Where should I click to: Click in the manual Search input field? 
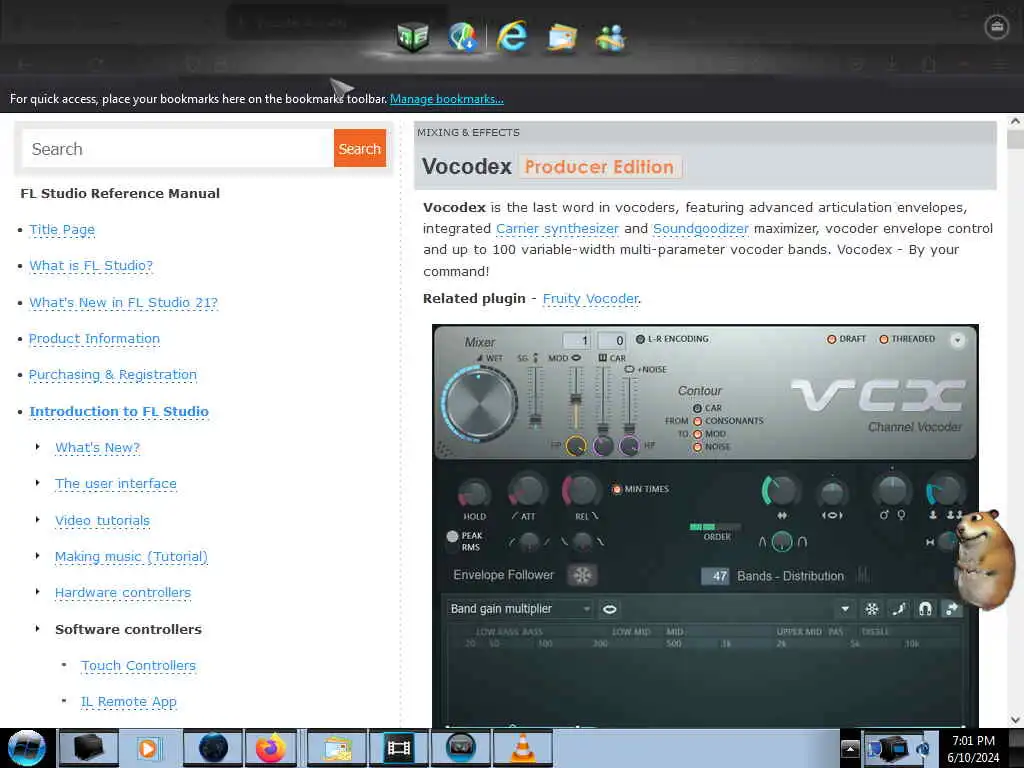pyautogui.click(x=178, y=148)
